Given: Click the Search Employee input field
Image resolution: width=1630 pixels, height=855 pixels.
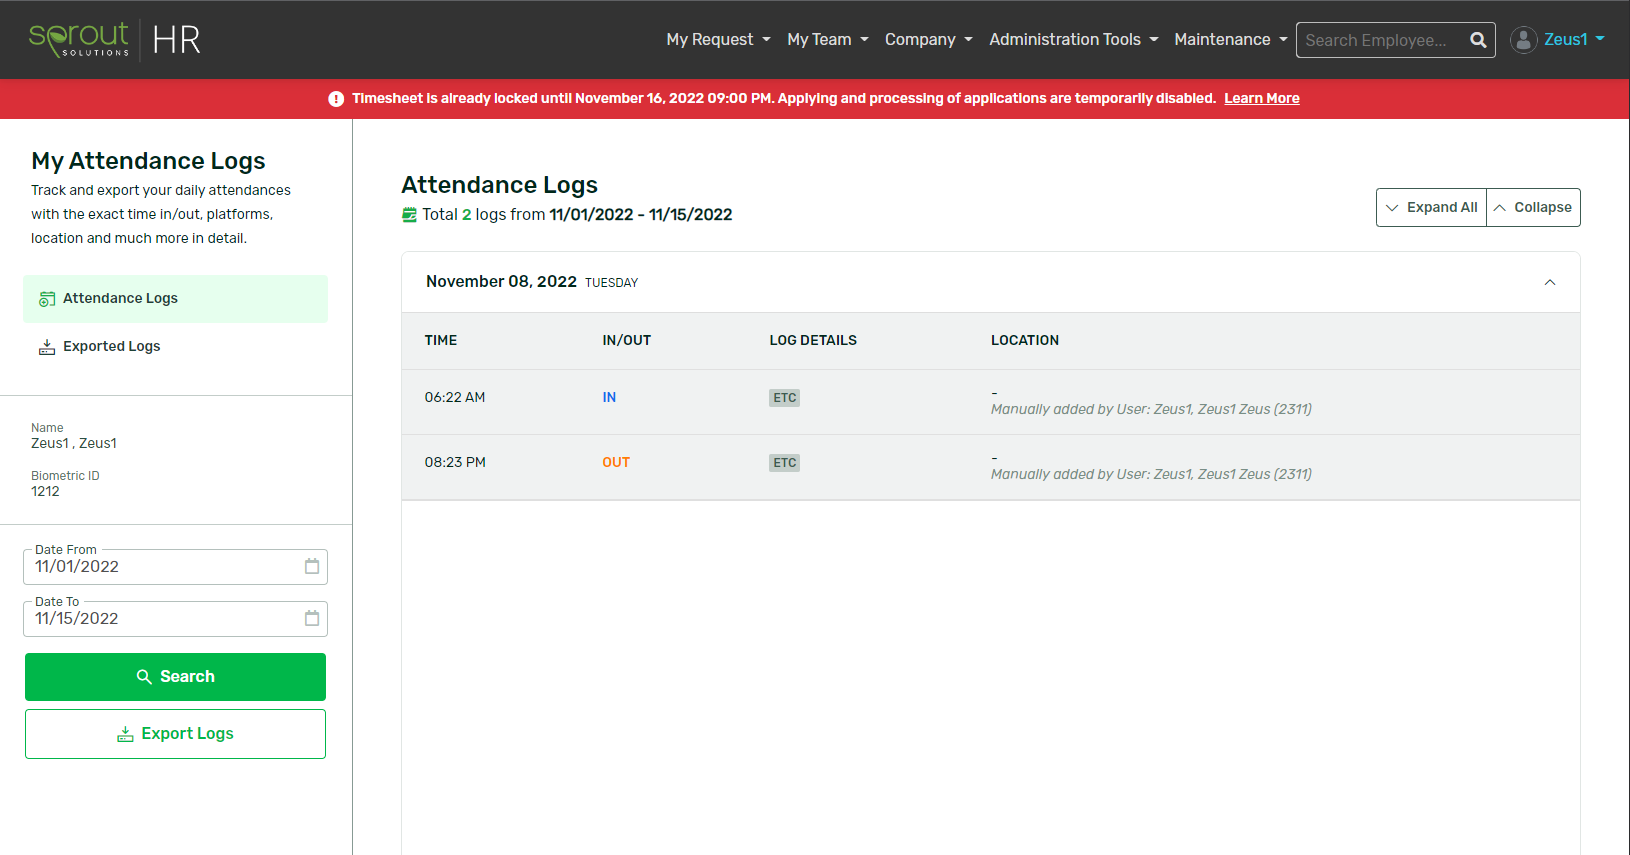Looking at the screenshot, I should (x=1380, y=40).
